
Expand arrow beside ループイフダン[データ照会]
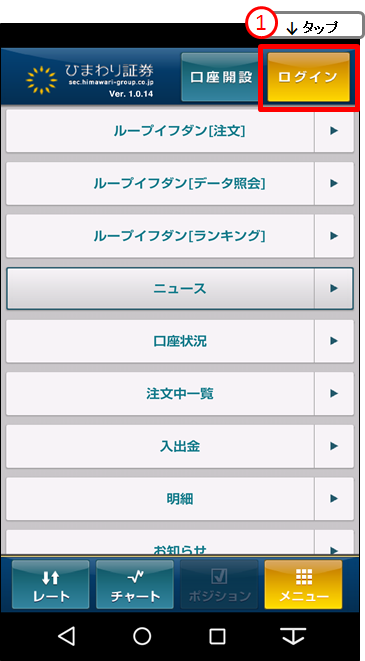(x=334, y=183)
